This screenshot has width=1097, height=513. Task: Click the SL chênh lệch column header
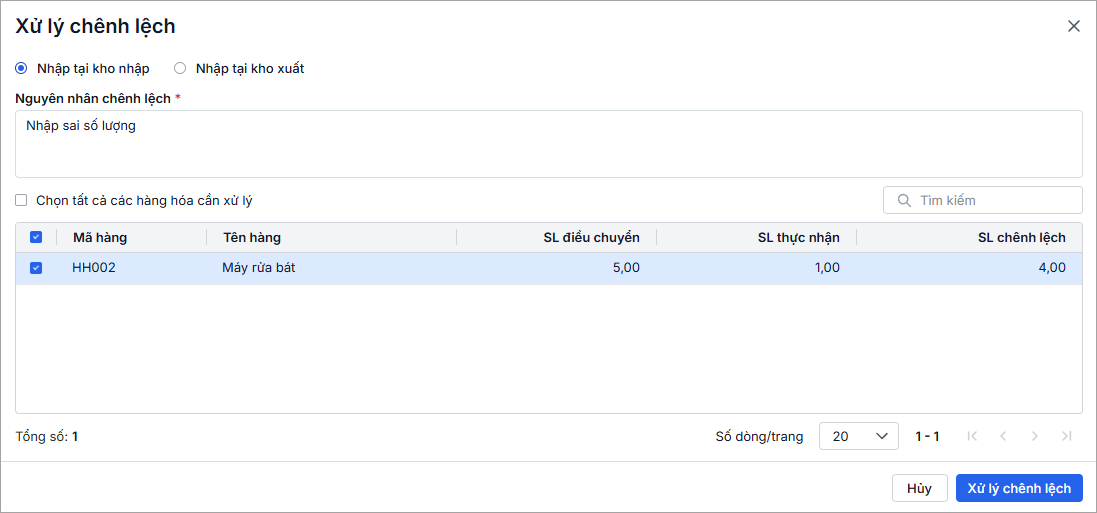(x=1021, y=238)
